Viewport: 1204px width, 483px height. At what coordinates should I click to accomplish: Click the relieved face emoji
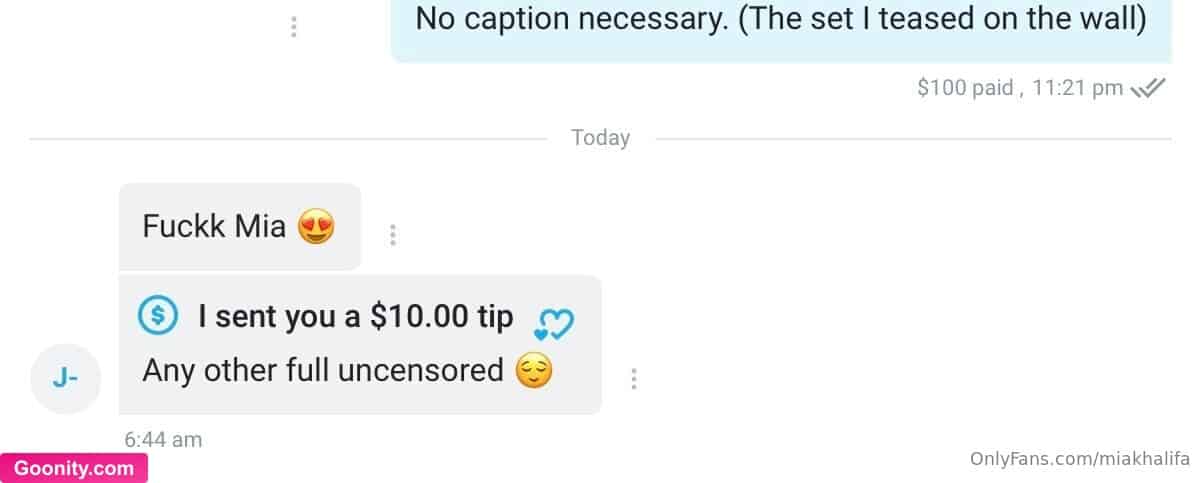(x=534, y=371)
